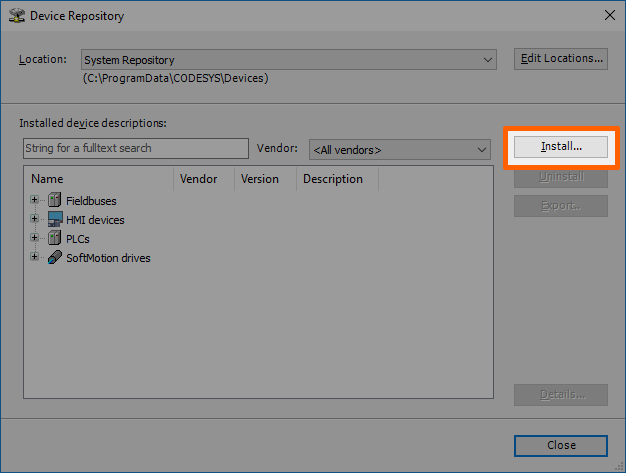Expand the HMI devices tree node

35,220
